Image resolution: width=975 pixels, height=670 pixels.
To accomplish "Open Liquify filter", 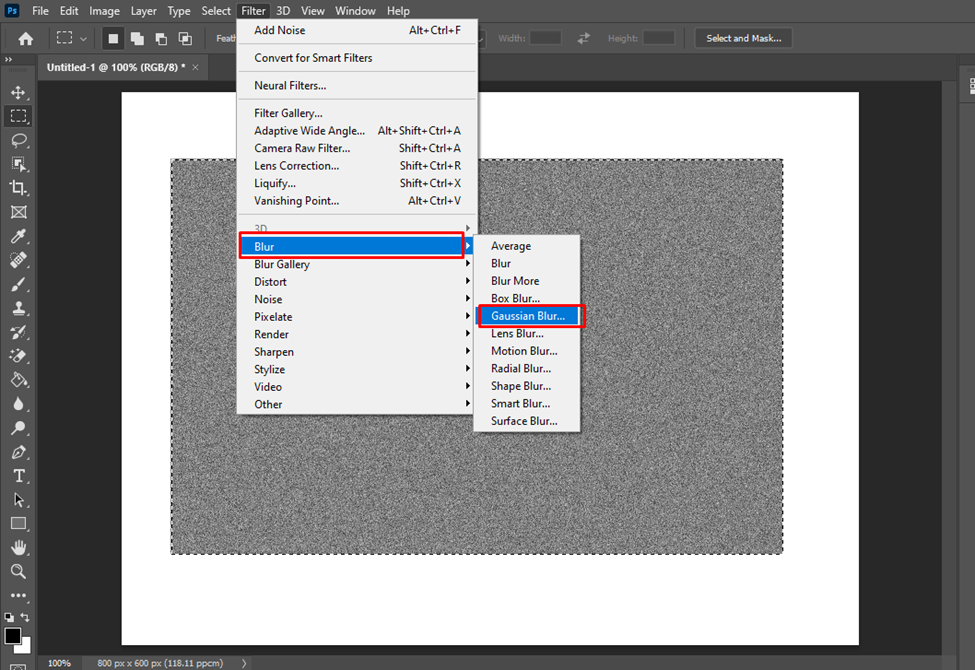I will 356,183.
